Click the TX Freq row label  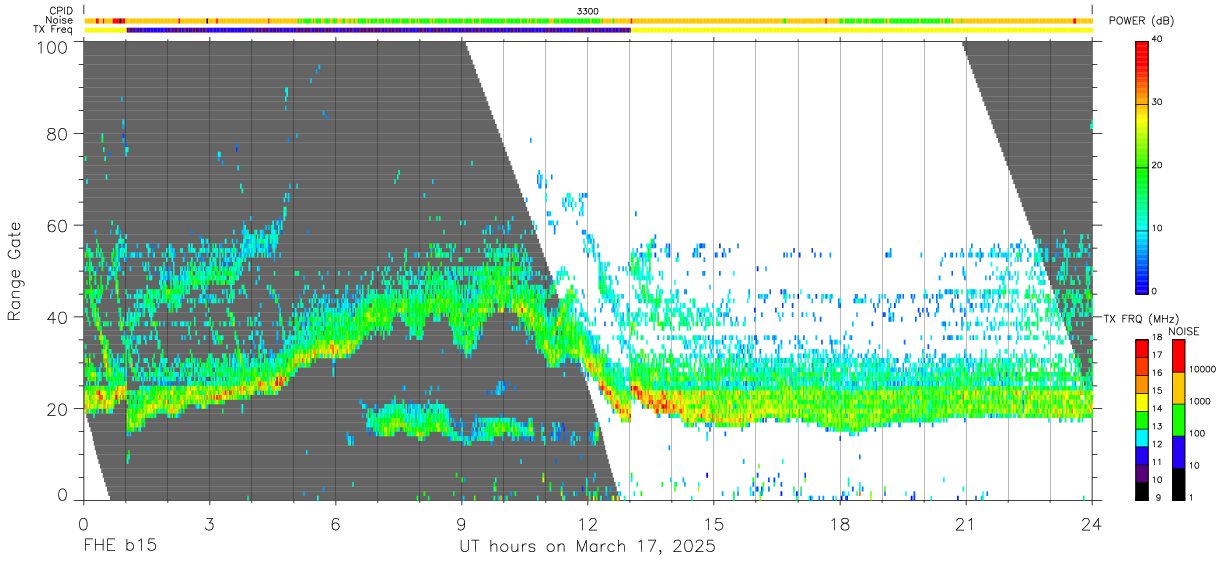54,30
